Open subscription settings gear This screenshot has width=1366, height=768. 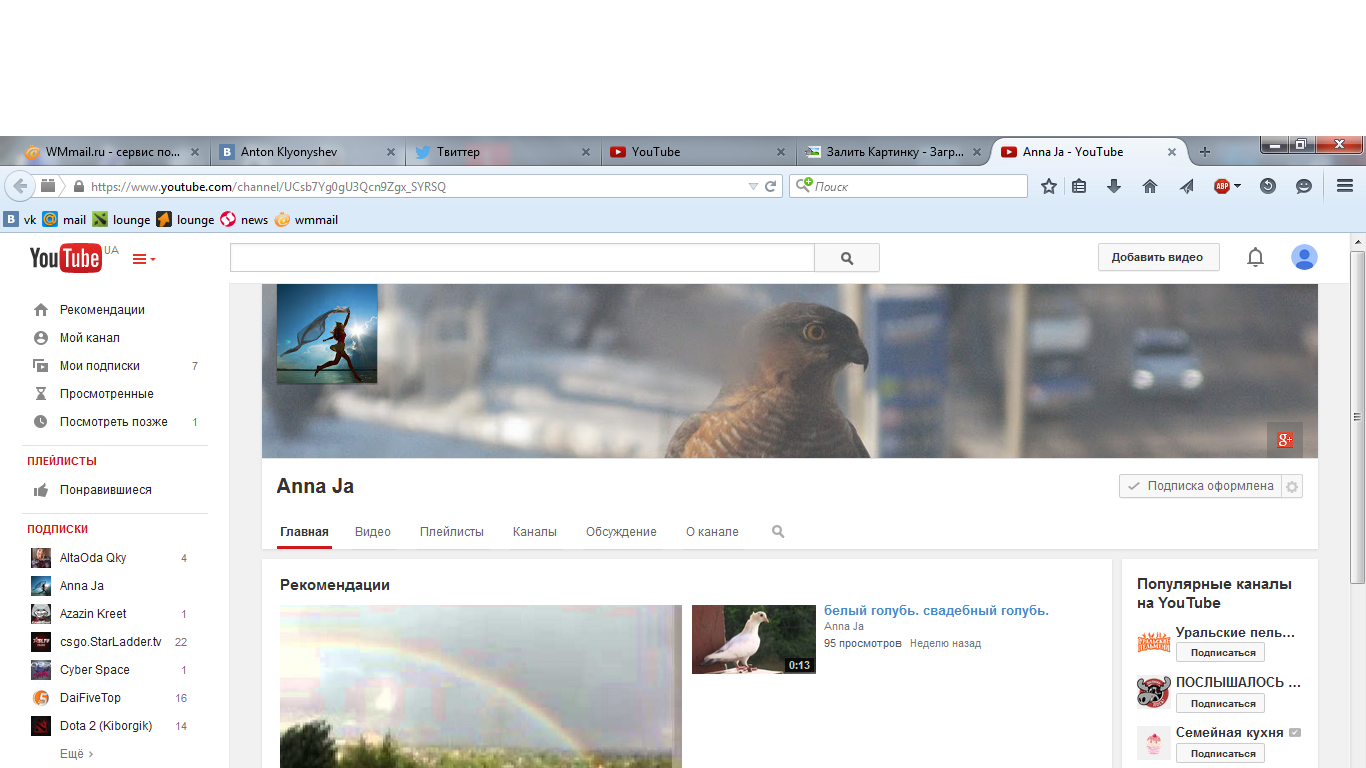point(1292,486)
